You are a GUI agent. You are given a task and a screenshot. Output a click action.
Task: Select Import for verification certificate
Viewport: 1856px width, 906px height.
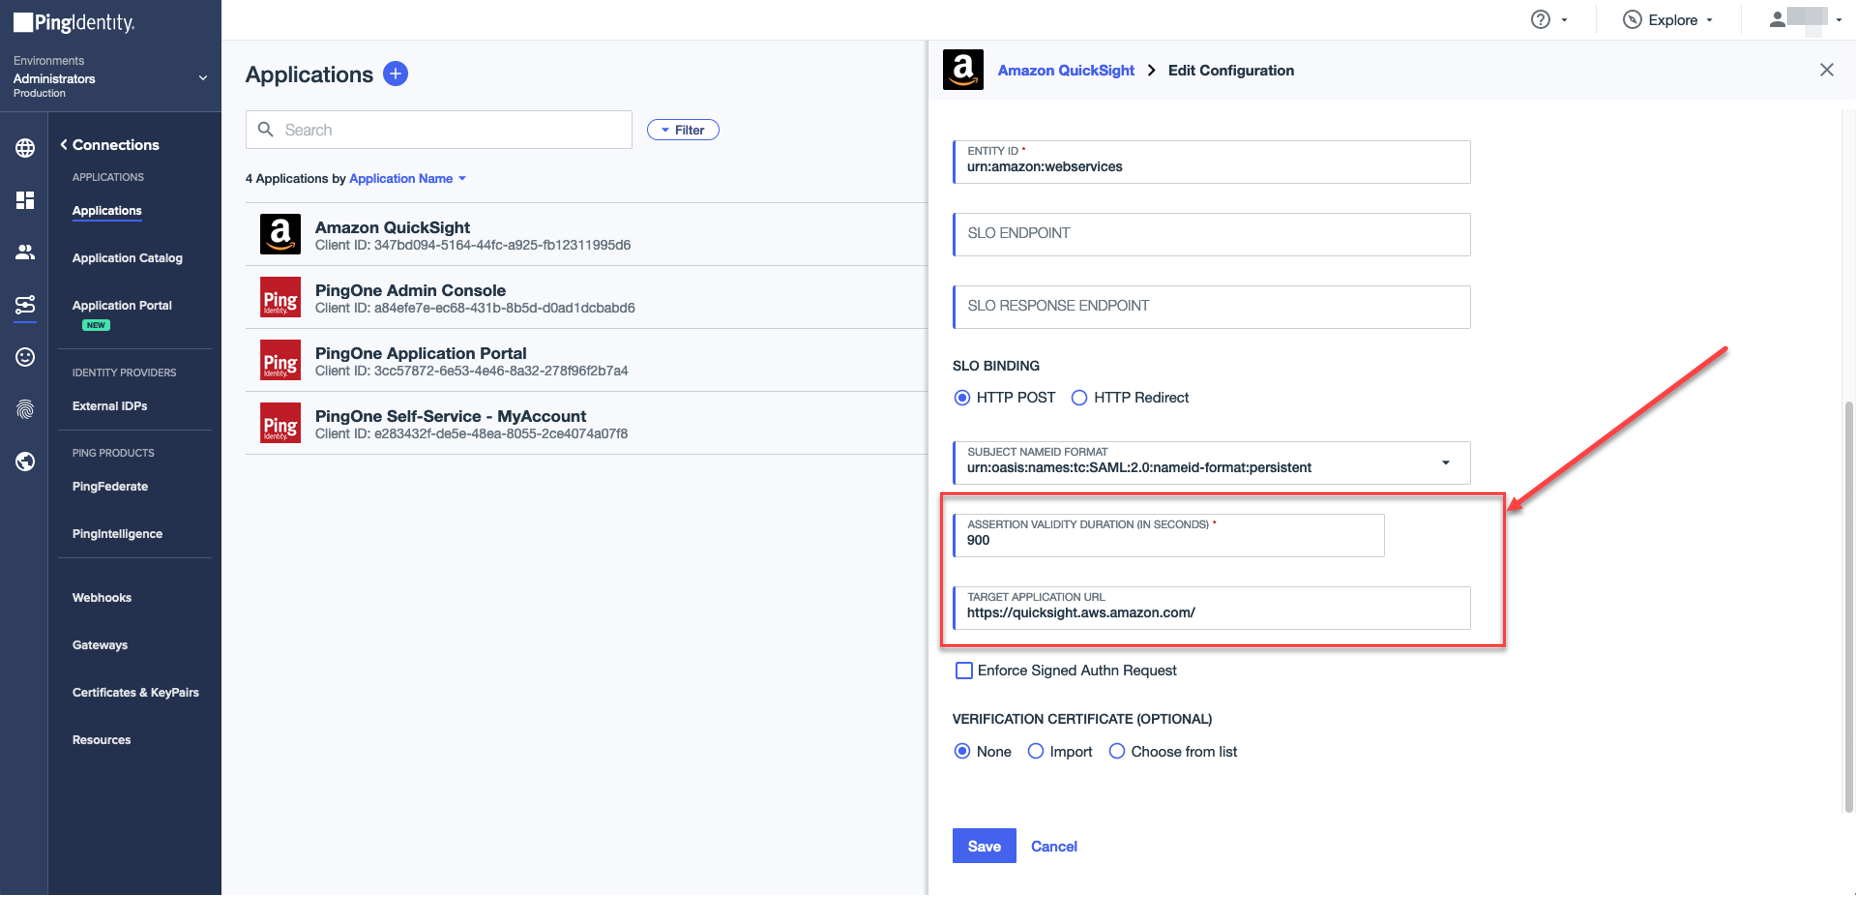click(1036, 752)
